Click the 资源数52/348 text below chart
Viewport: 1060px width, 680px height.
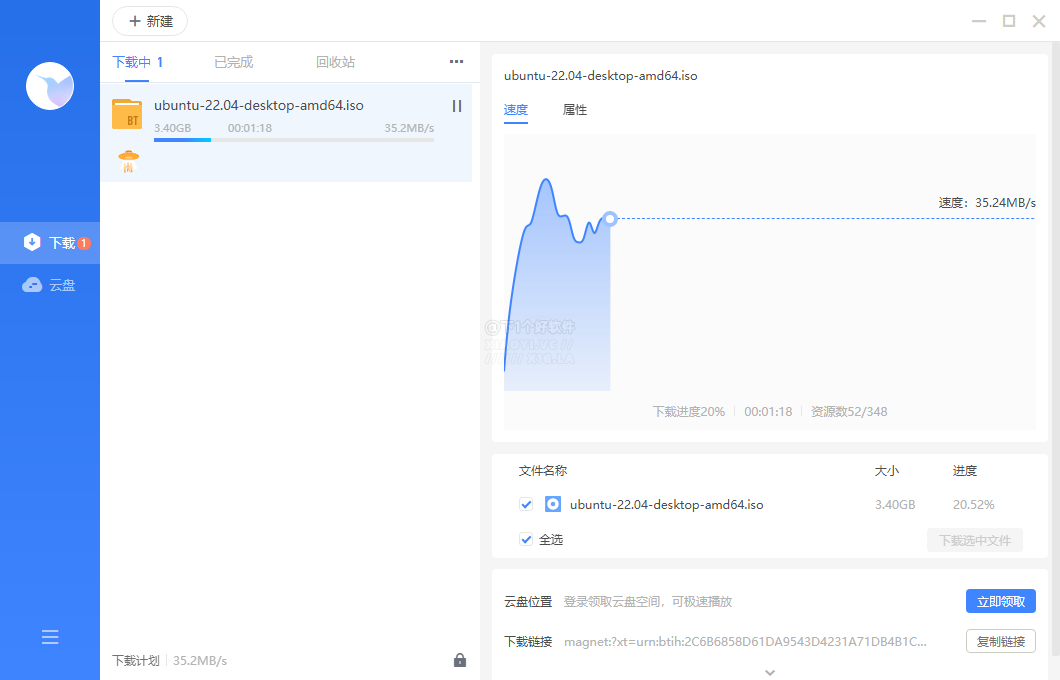pyautogui.click(x=849, y=412)
